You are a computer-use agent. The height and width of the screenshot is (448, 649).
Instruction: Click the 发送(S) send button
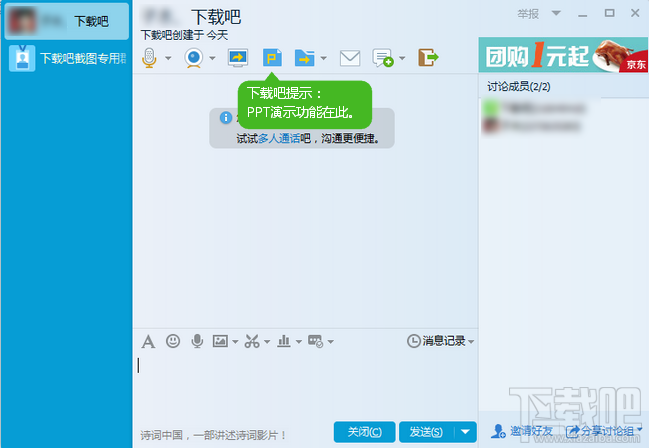(426, 432)
